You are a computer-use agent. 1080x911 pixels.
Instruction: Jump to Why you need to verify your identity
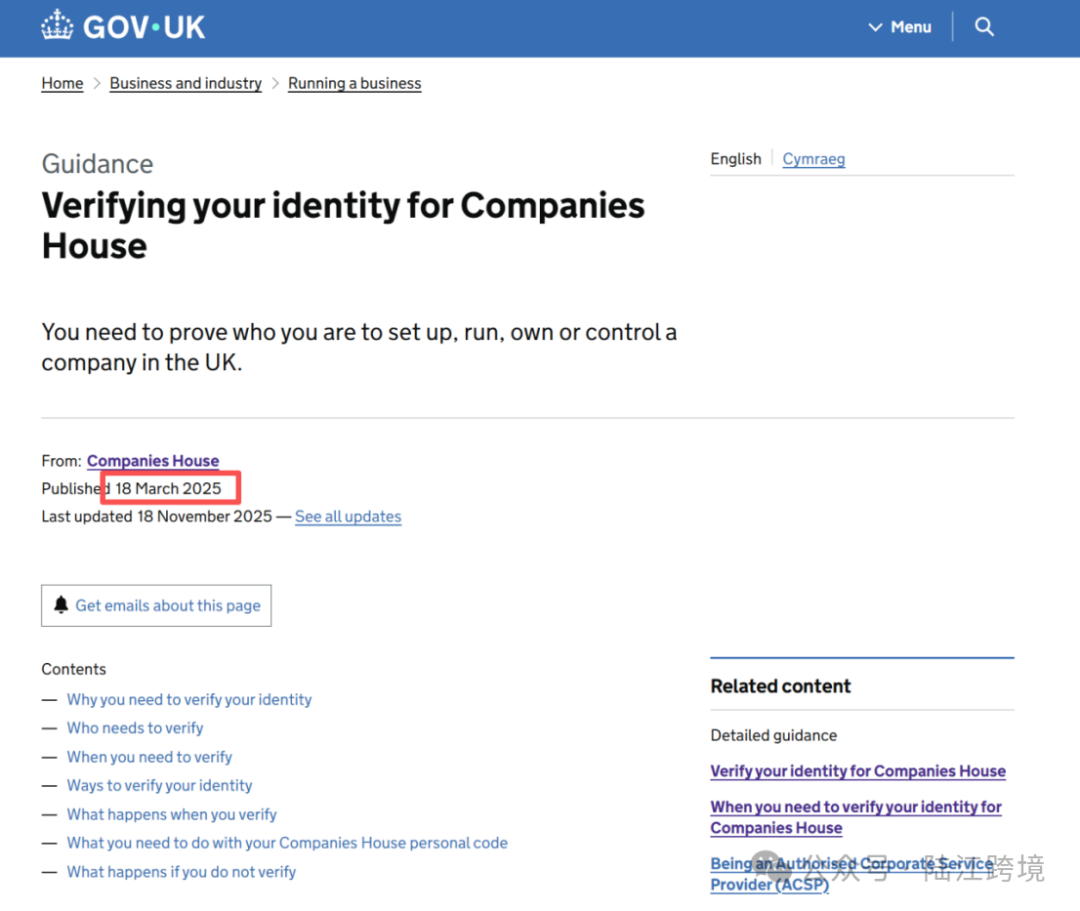point(189,699)
